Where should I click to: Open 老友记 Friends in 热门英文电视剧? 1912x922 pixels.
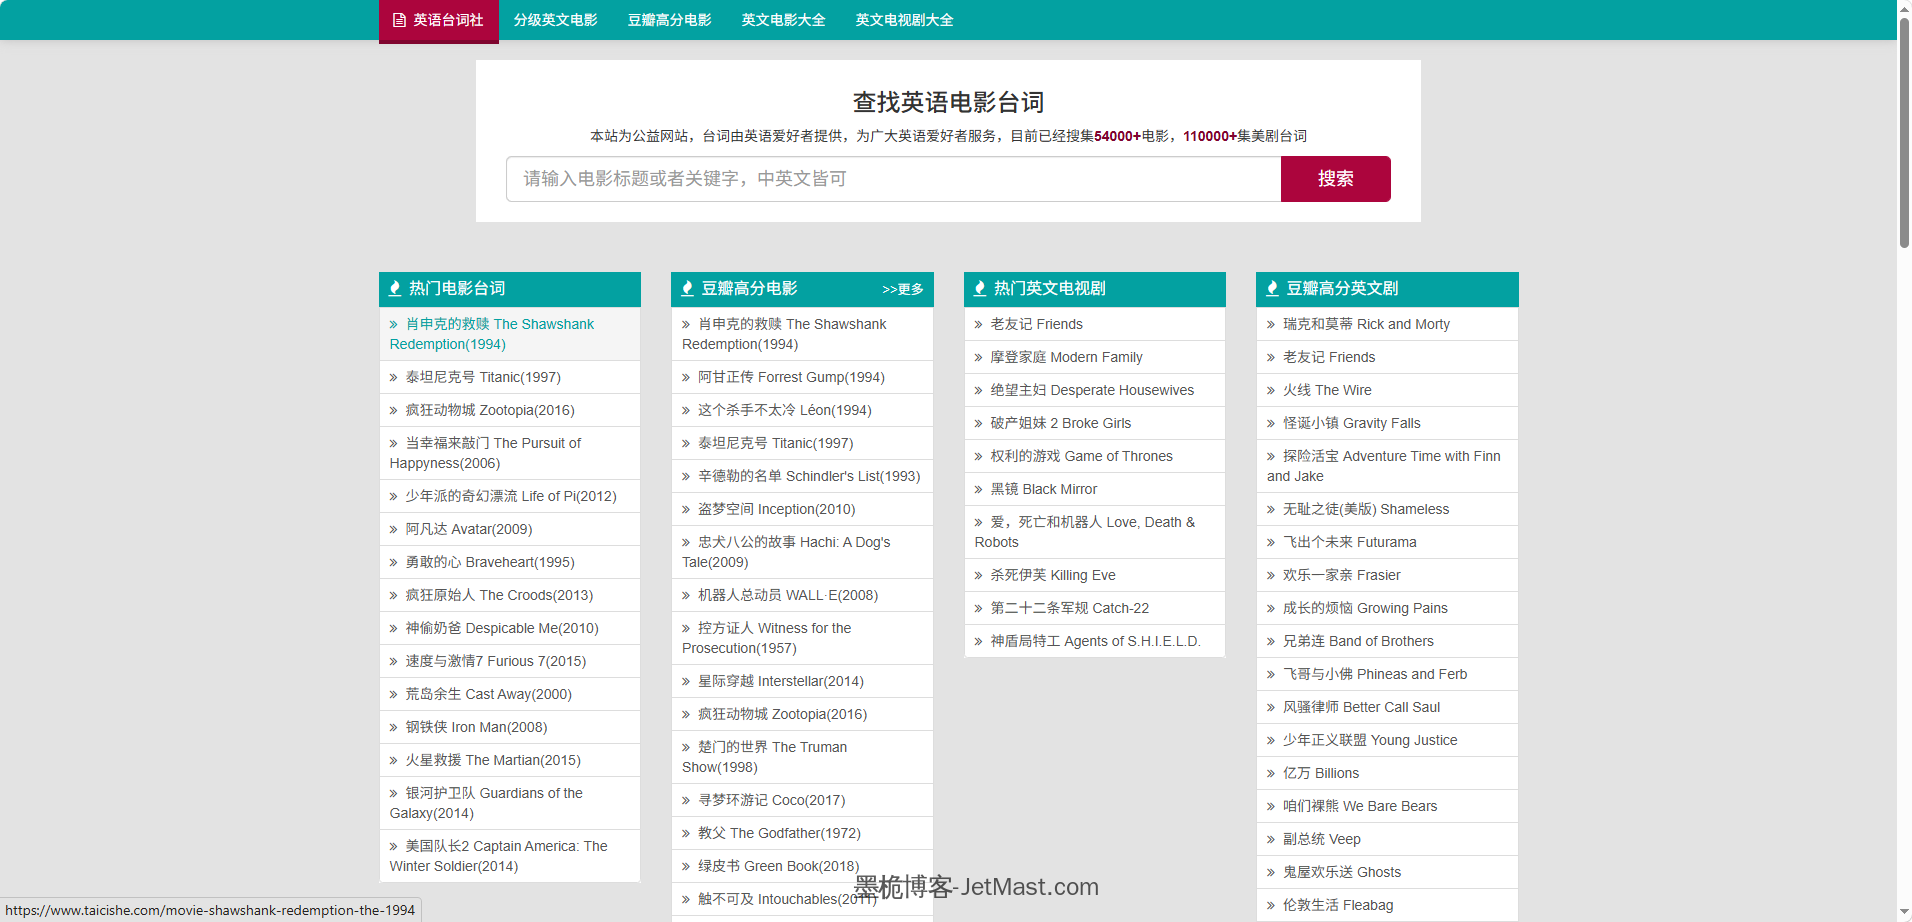(1036, 324)
